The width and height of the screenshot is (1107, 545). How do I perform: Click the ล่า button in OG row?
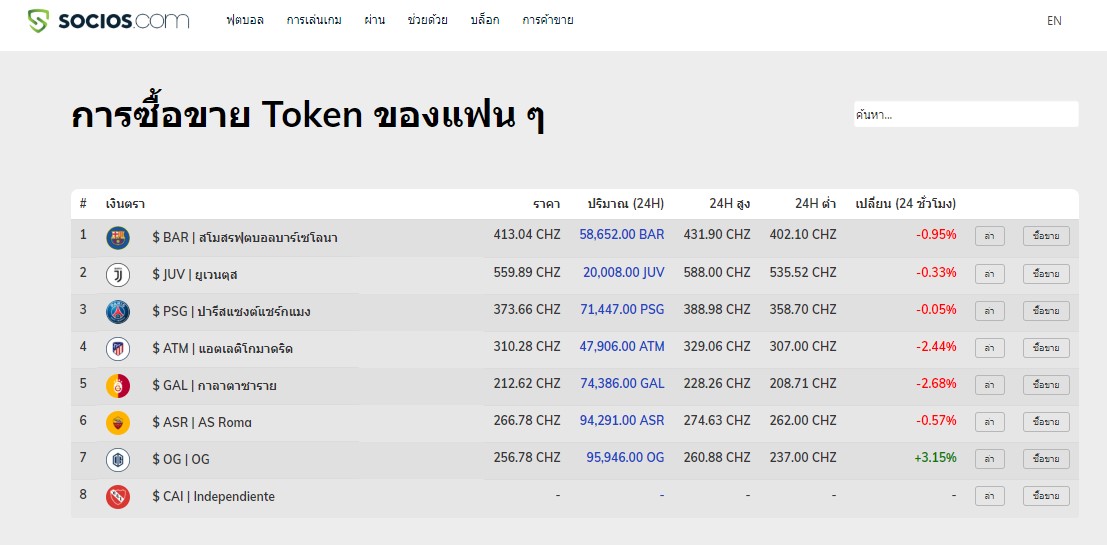point(990,459)
